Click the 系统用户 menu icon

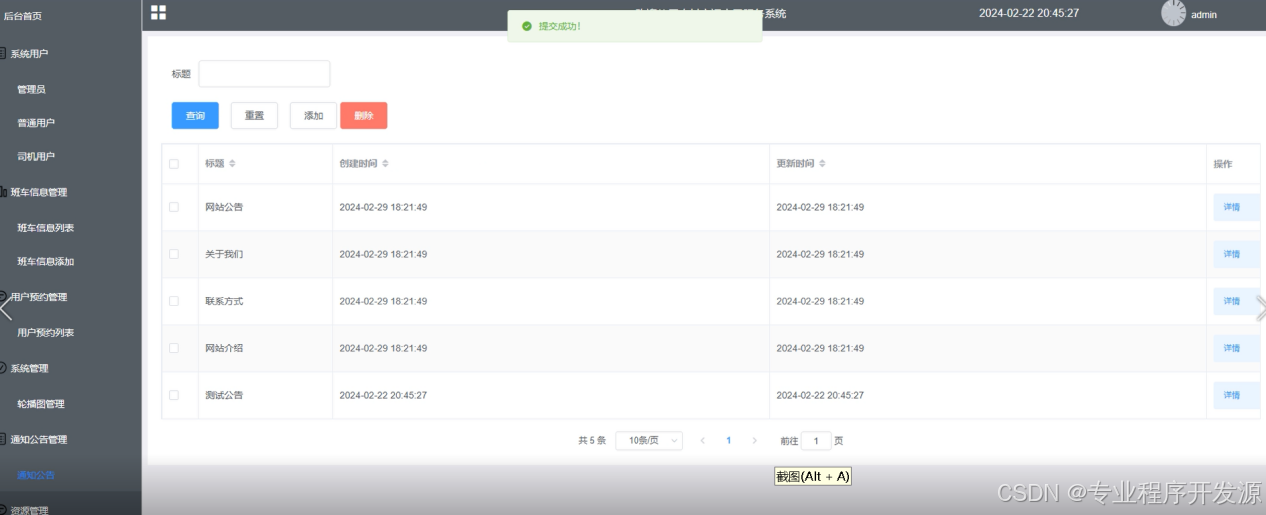point(3,53)
